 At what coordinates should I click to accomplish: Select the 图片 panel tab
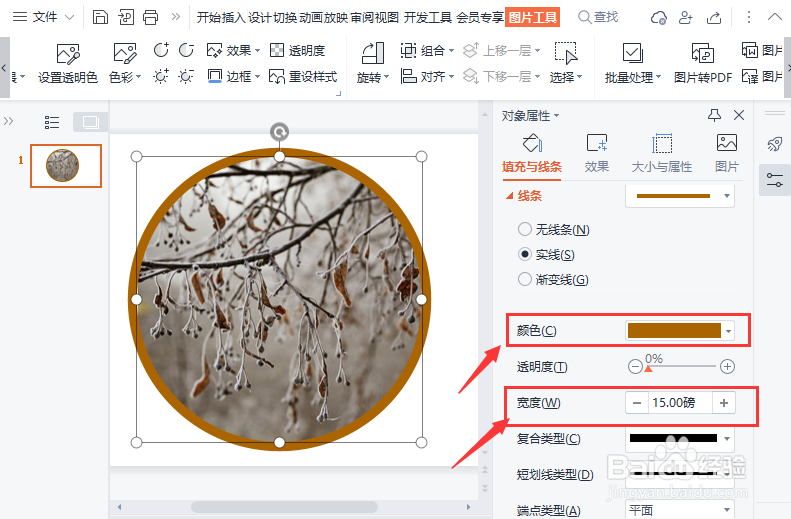pos(727,153)
